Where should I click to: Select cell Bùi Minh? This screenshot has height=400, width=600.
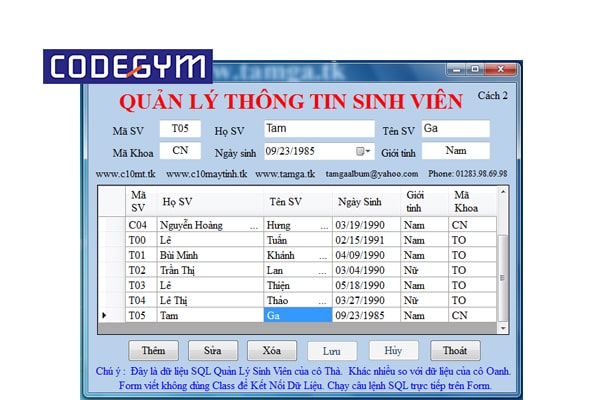210,255
